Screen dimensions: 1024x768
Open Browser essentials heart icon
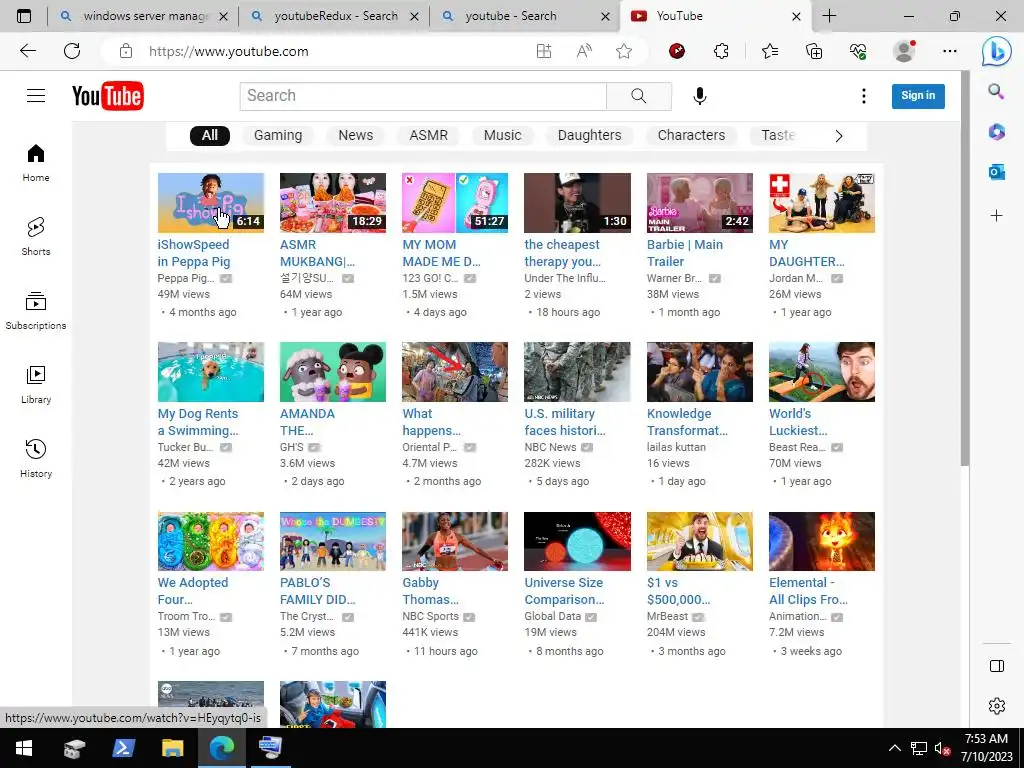[858, 51]
